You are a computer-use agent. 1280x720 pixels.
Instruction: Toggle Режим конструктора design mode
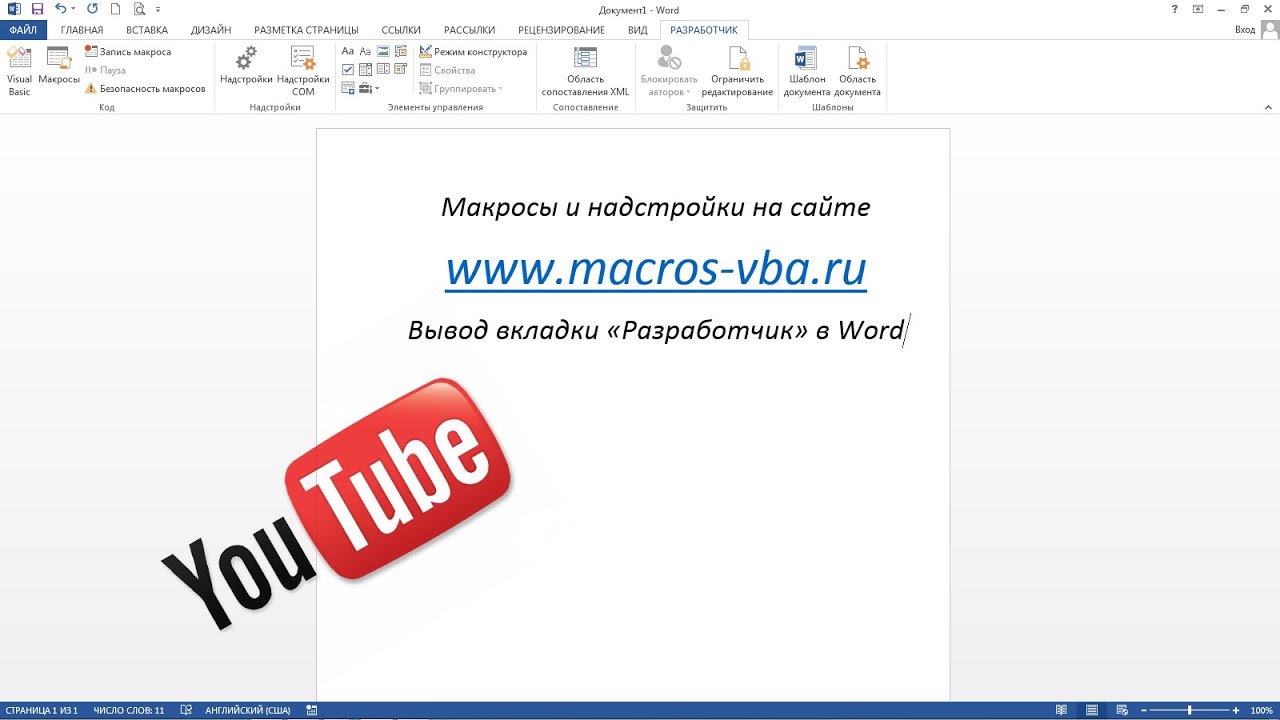click(x=473, y=51)
